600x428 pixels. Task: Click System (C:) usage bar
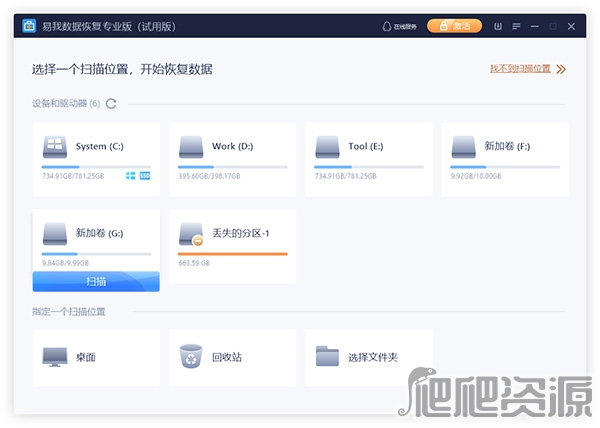click(x=96, y=167)
